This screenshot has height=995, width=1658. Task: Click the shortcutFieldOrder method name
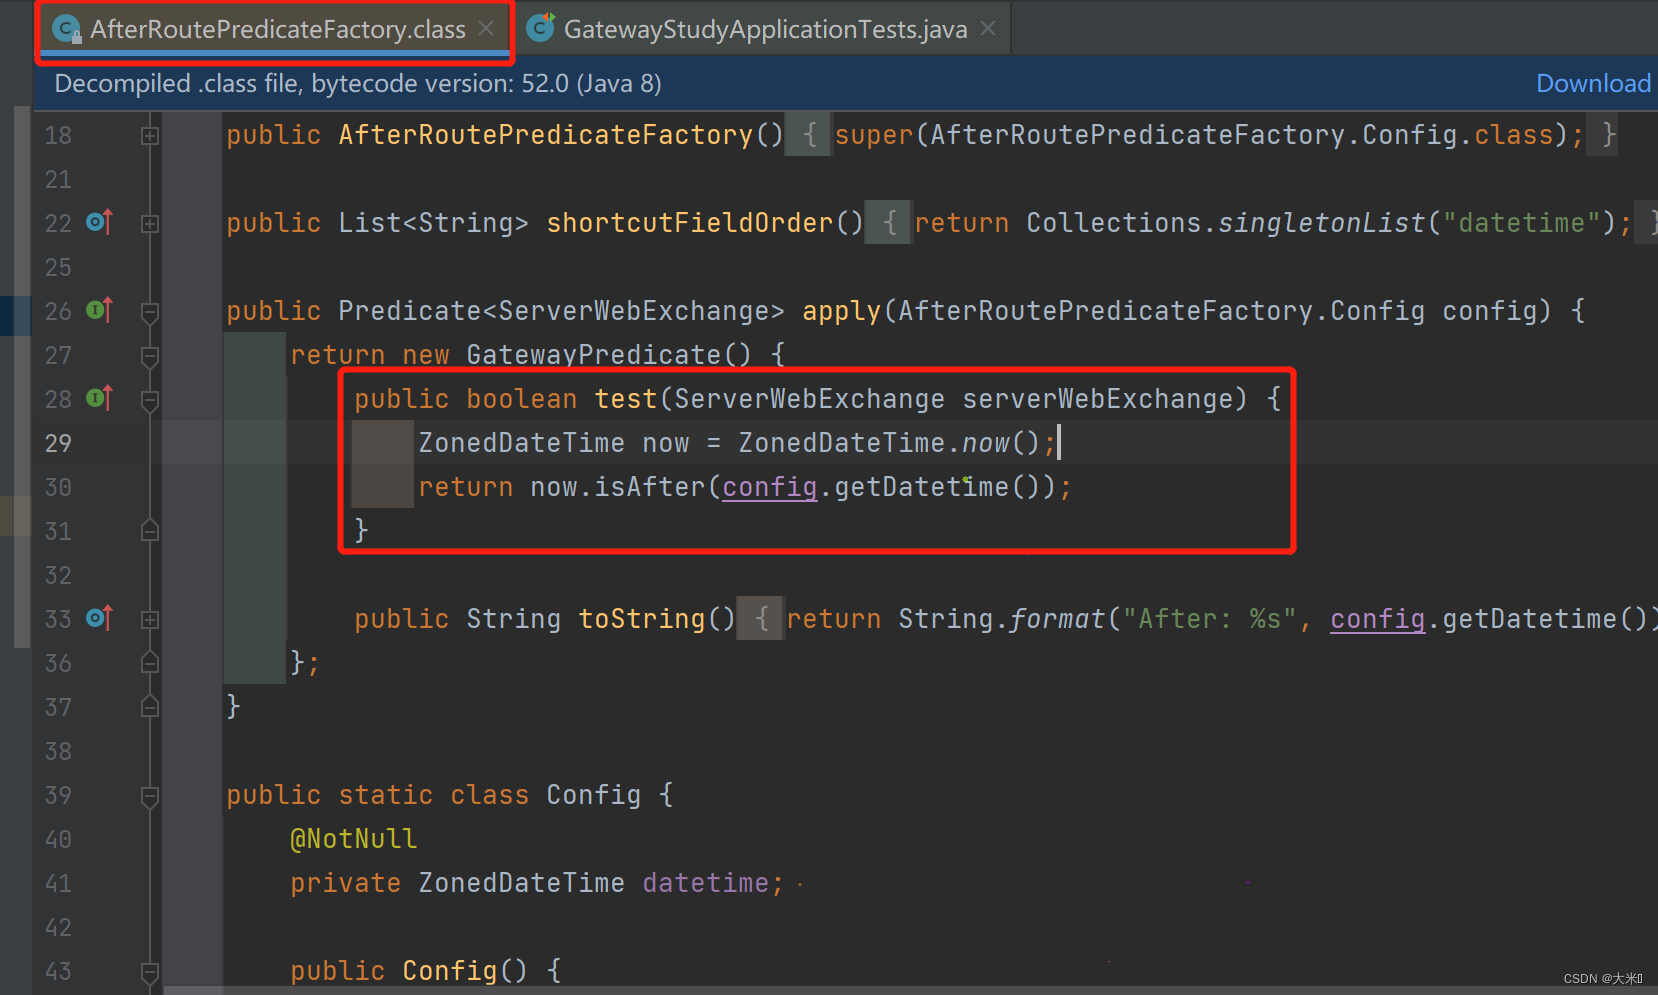coord(690,223)
